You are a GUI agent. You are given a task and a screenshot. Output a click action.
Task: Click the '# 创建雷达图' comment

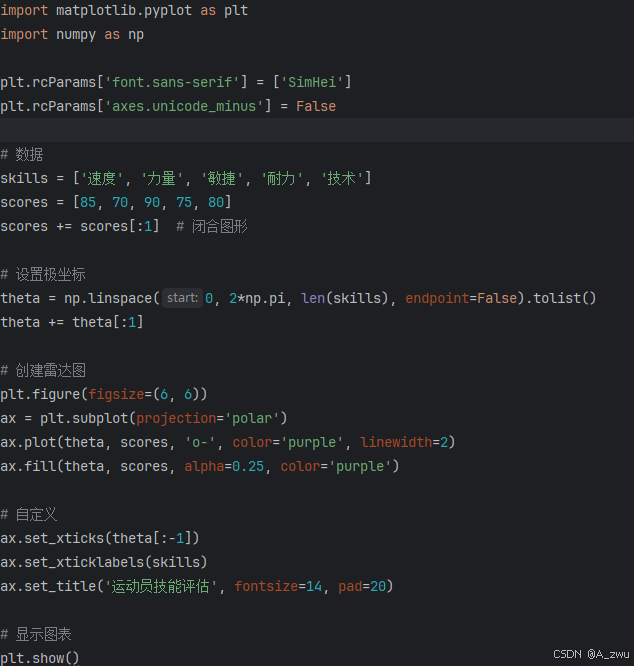[x=43, y=370]
